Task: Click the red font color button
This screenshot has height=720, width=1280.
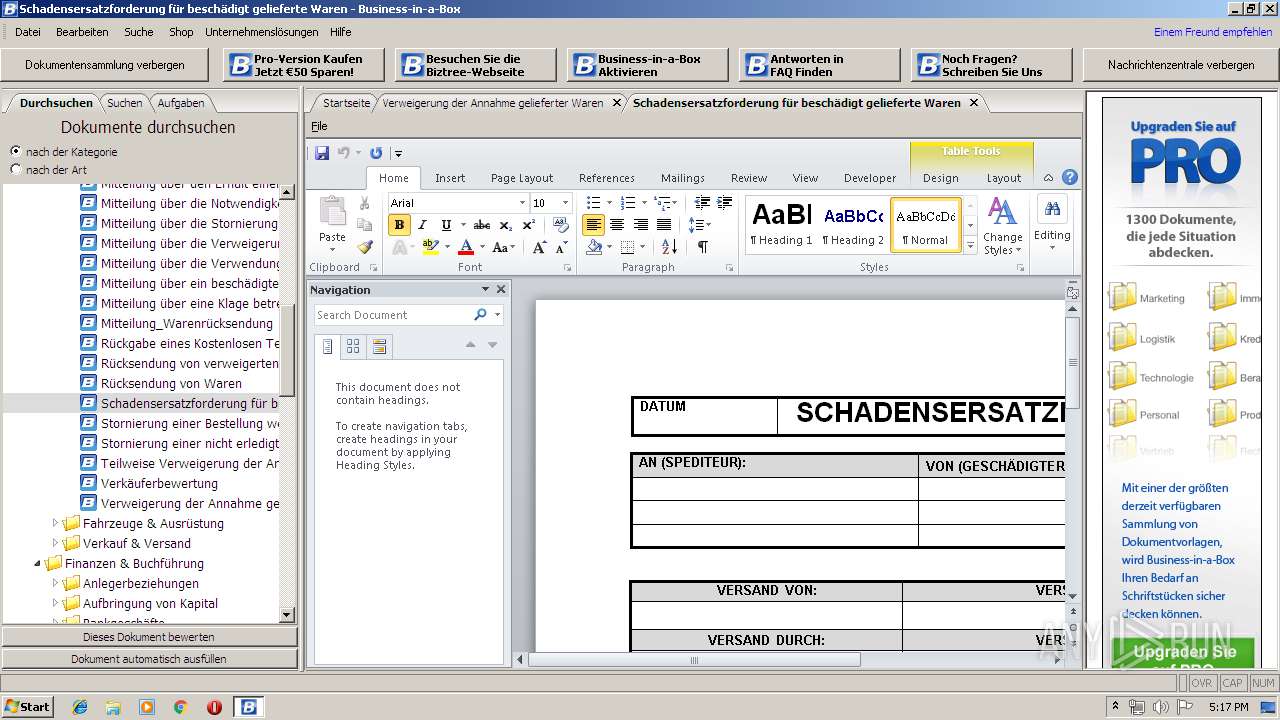Action: [466, 247]
